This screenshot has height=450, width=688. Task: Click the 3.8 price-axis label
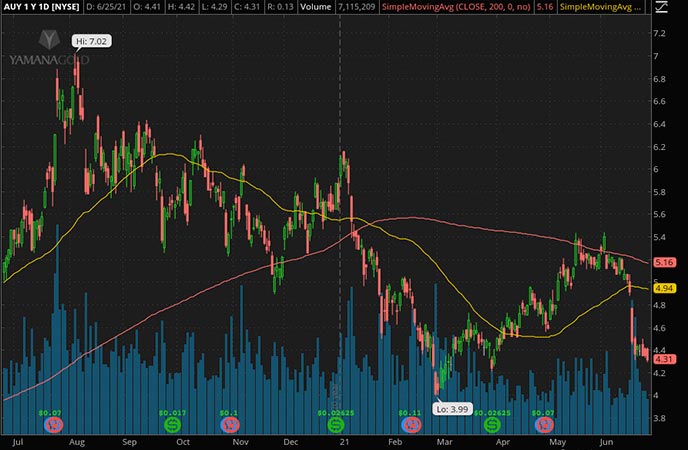tap(659, 418)
